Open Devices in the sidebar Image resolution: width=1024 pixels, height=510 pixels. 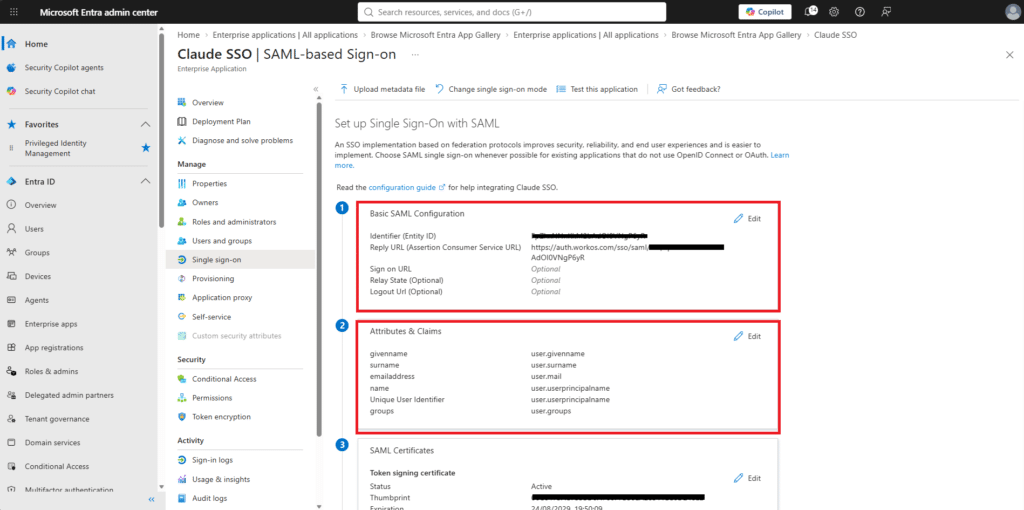(38, 276)
